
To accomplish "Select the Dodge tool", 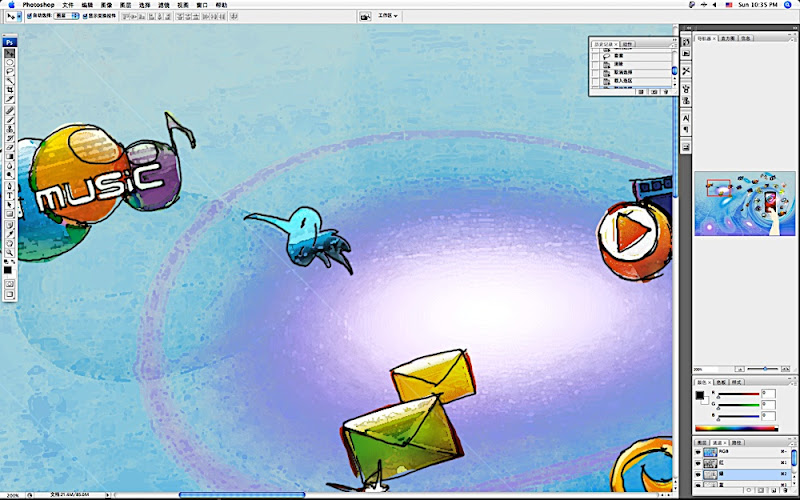I will 10,175.
